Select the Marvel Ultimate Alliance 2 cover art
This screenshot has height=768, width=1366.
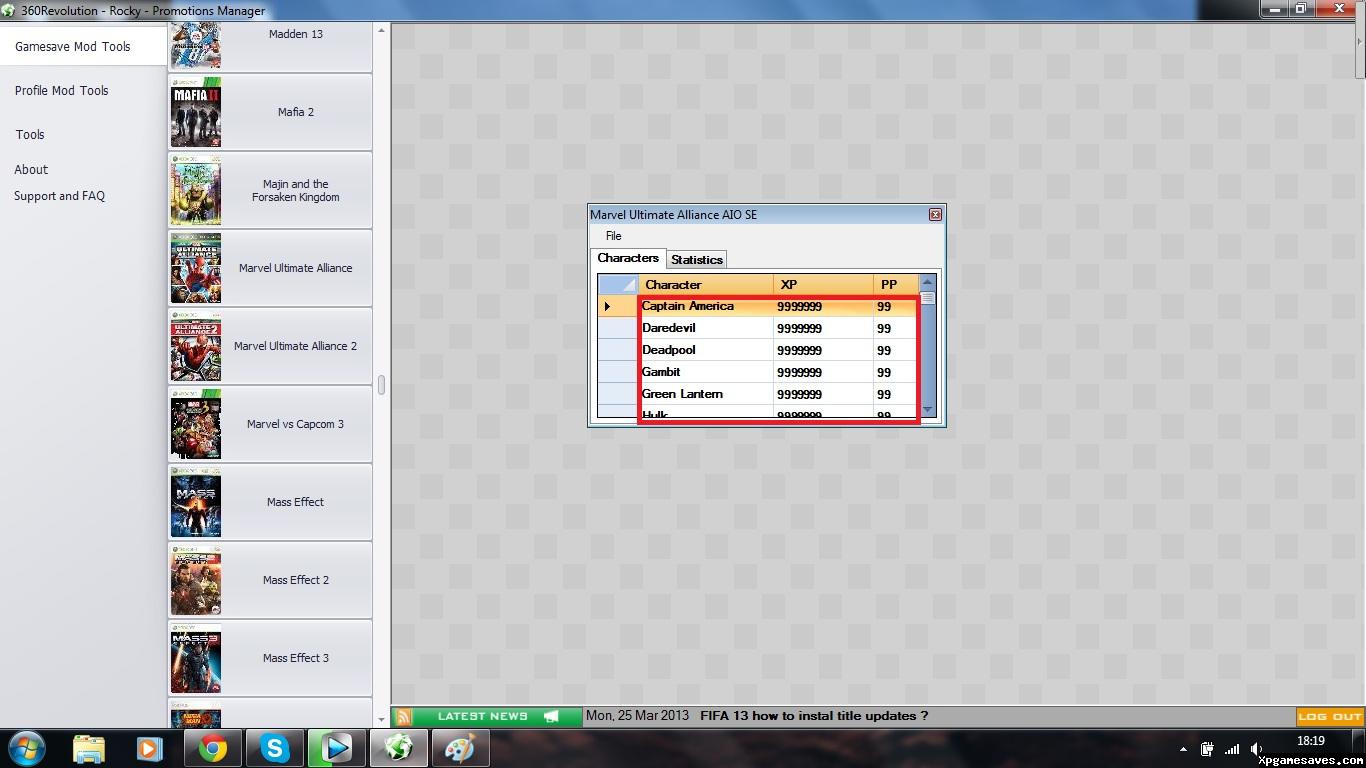click(196, 346)
